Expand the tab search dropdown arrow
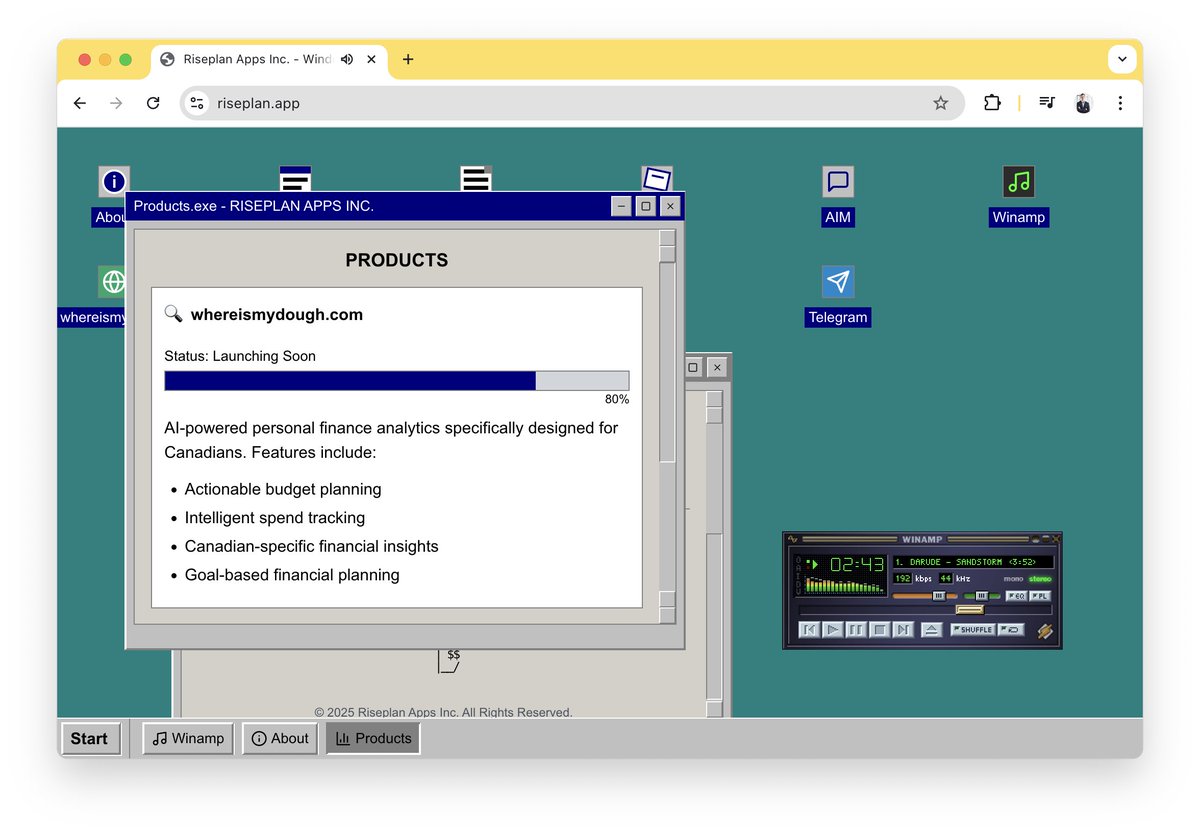 1122,59
